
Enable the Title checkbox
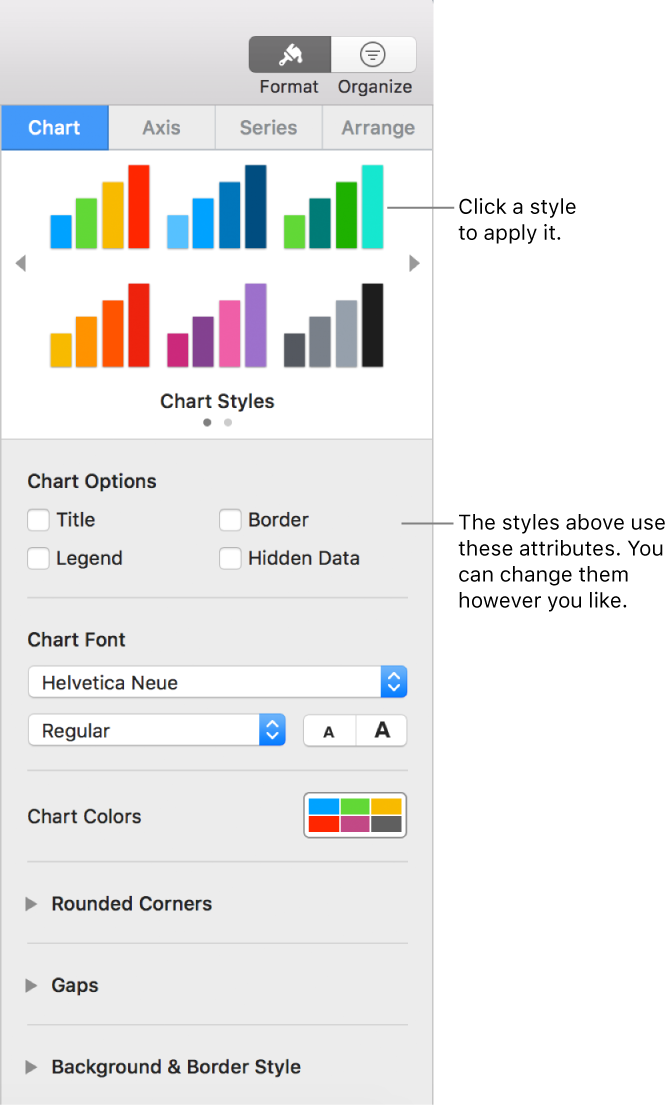[x=38, y=520]
